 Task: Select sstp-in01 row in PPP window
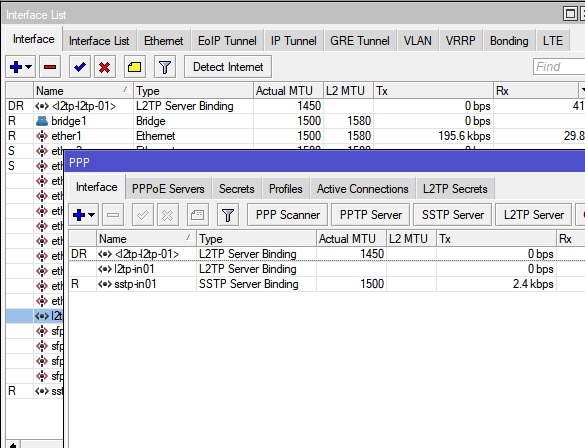(x=327, y=284)
